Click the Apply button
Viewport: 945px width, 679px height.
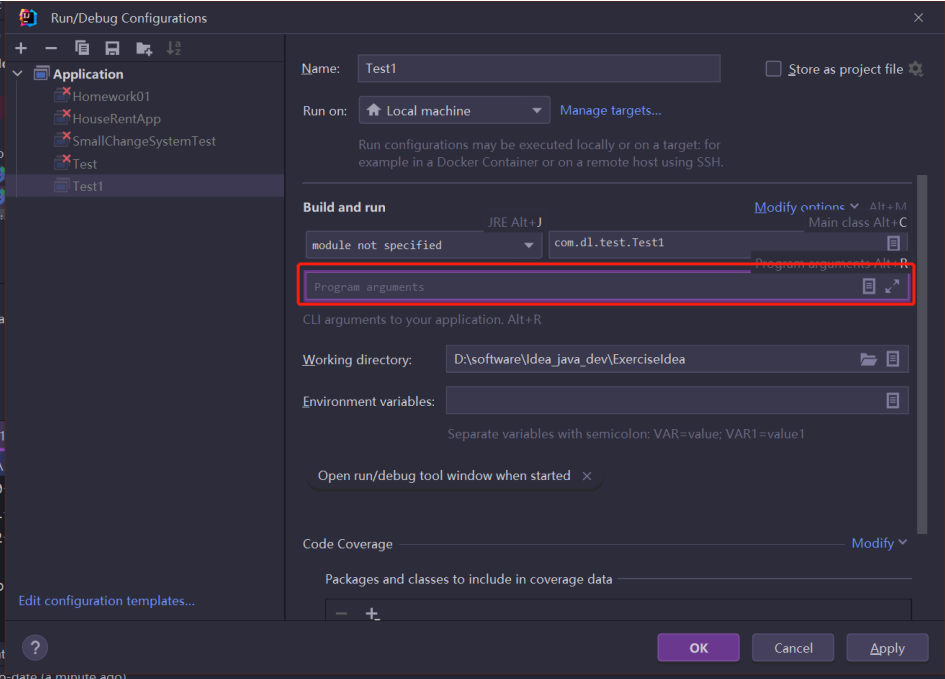[x=887, y=648]
